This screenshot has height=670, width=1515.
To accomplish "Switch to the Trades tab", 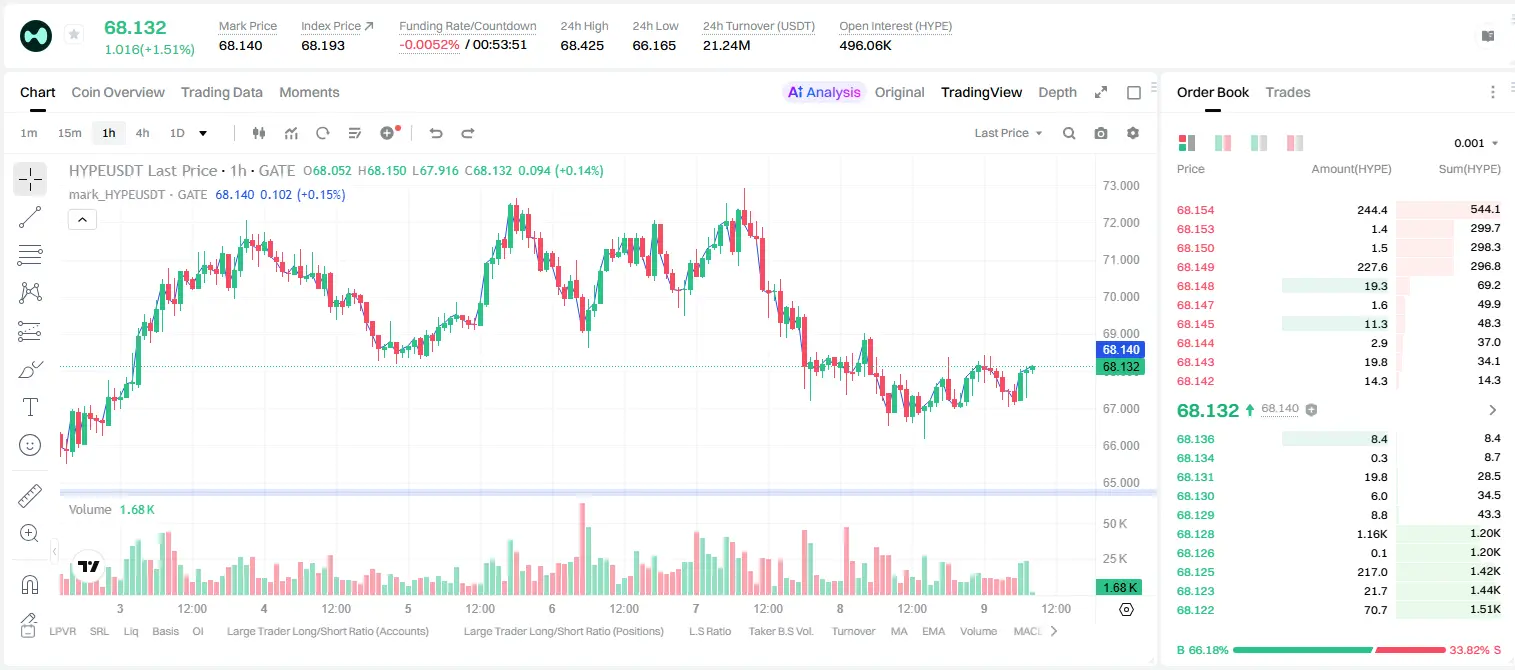I will point(1287,92).
